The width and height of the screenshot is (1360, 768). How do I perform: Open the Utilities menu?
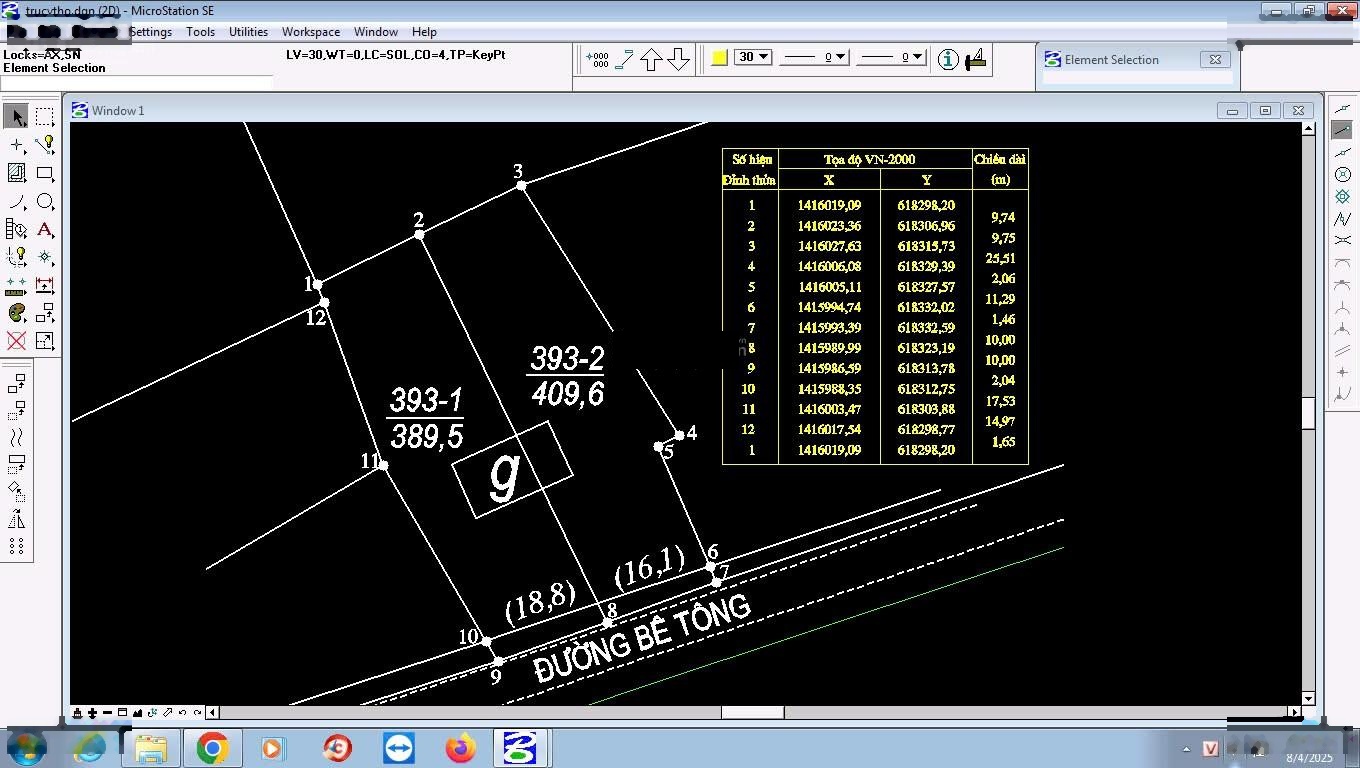tap(248, 32)
